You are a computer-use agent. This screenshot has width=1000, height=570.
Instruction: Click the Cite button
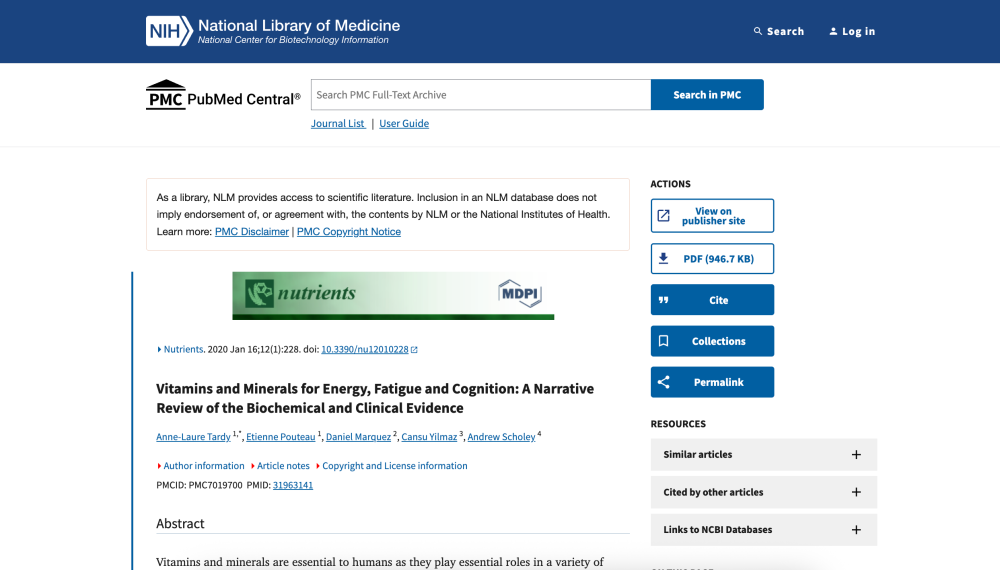tap(712, 300)
